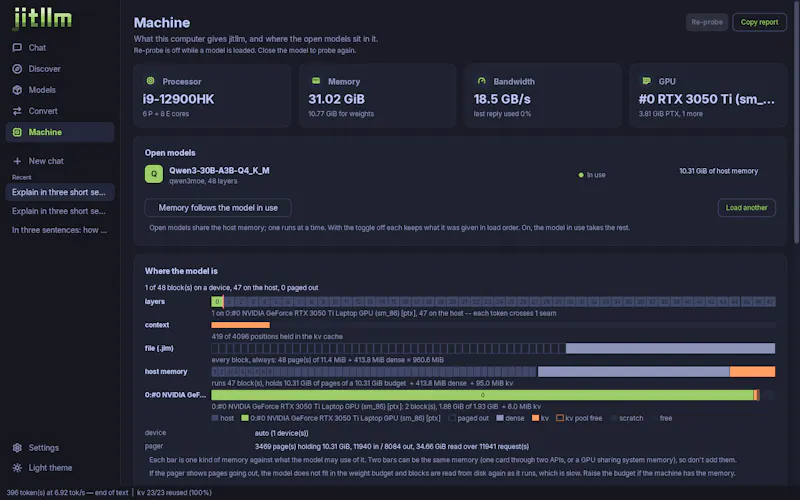Viewport: 800px width, 500px height.
Task: Open first recent chat 'Explain in three short se...'
Action: (x=60, y=192)
